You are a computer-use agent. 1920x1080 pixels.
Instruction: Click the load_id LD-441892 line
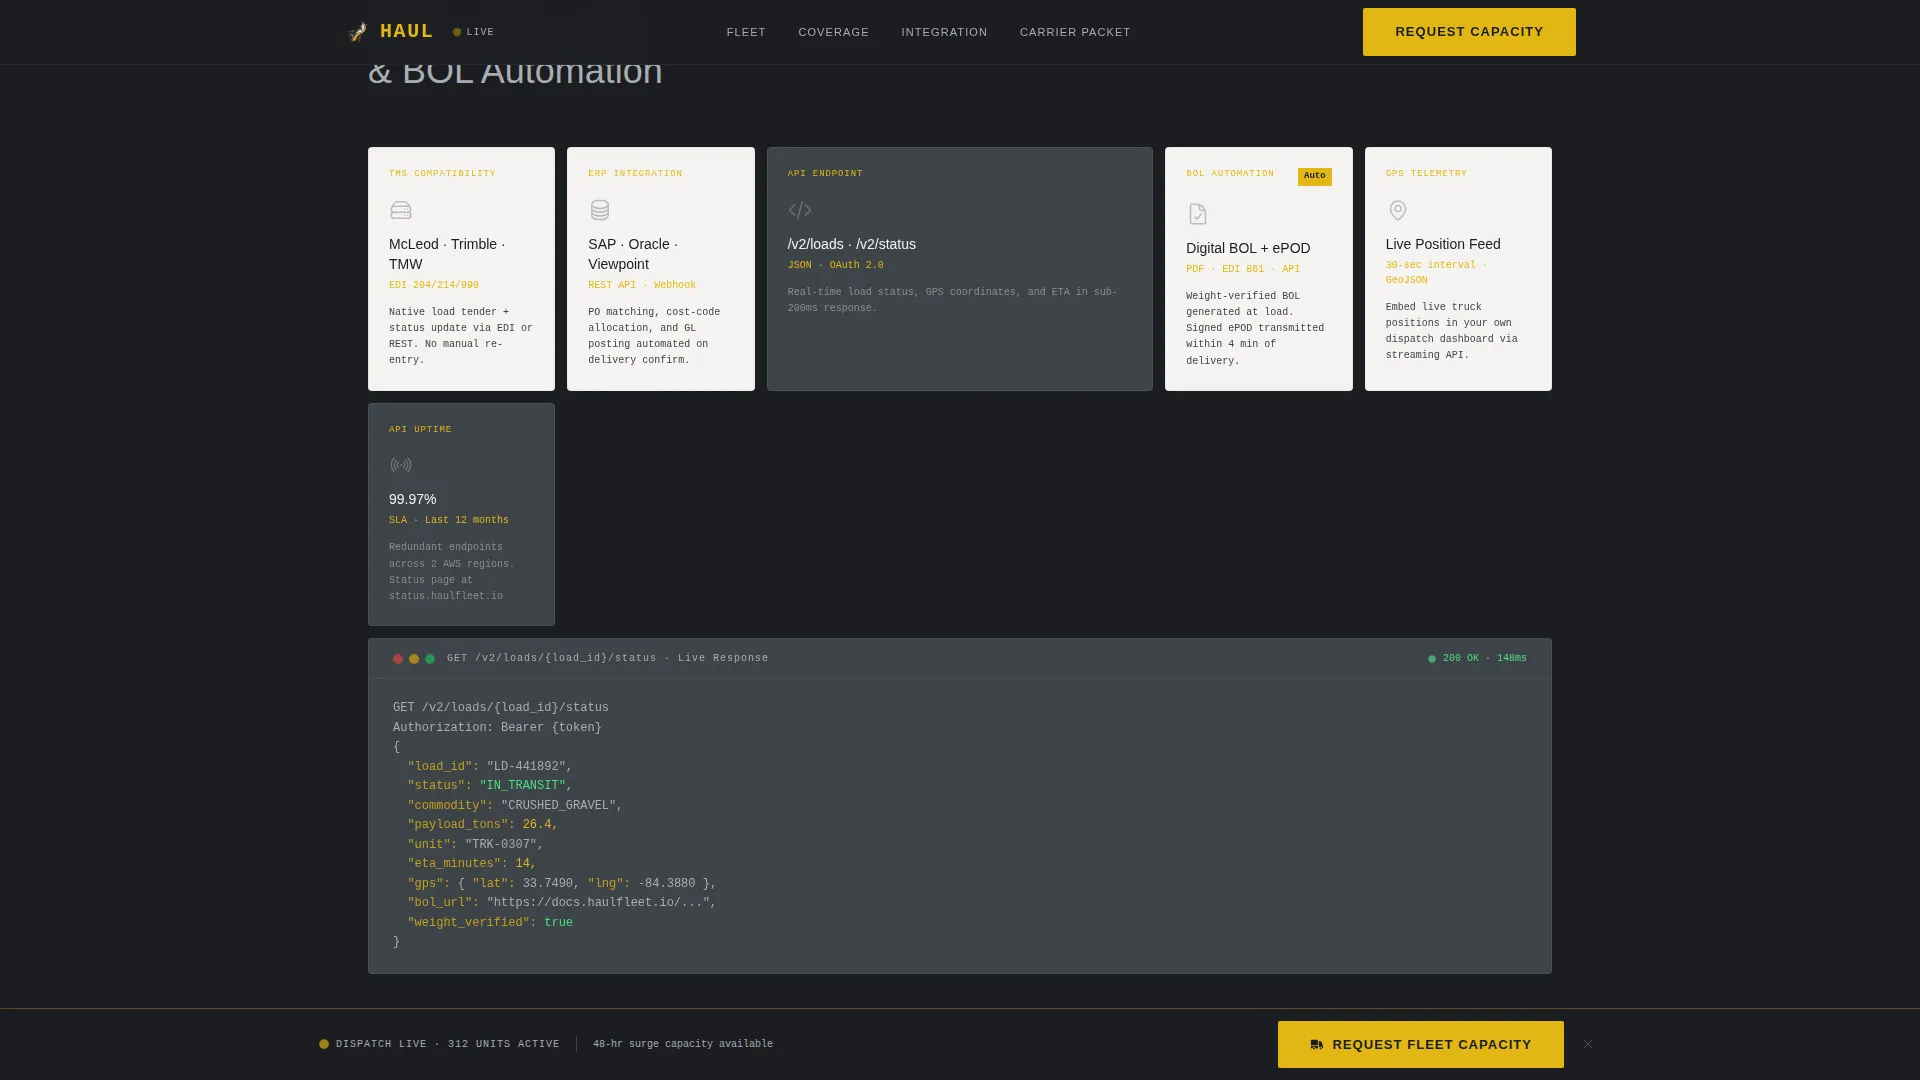[x=490, y=767]
